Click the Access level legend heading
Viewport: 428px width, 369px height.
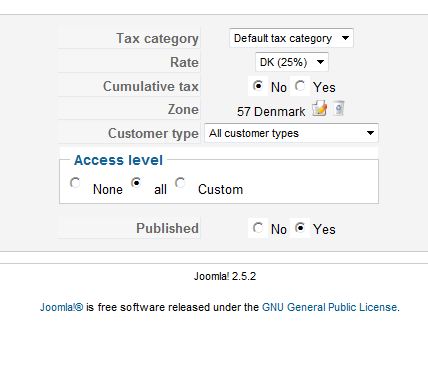point(118,160)
